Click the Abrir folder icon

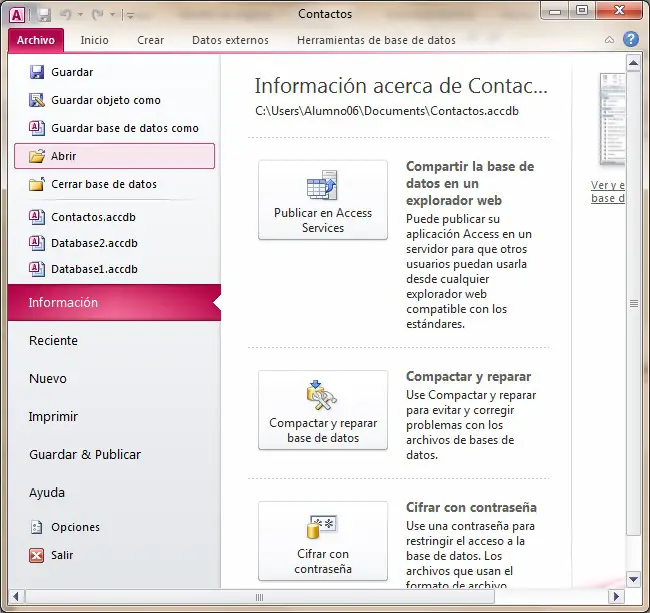click(36, 156)
